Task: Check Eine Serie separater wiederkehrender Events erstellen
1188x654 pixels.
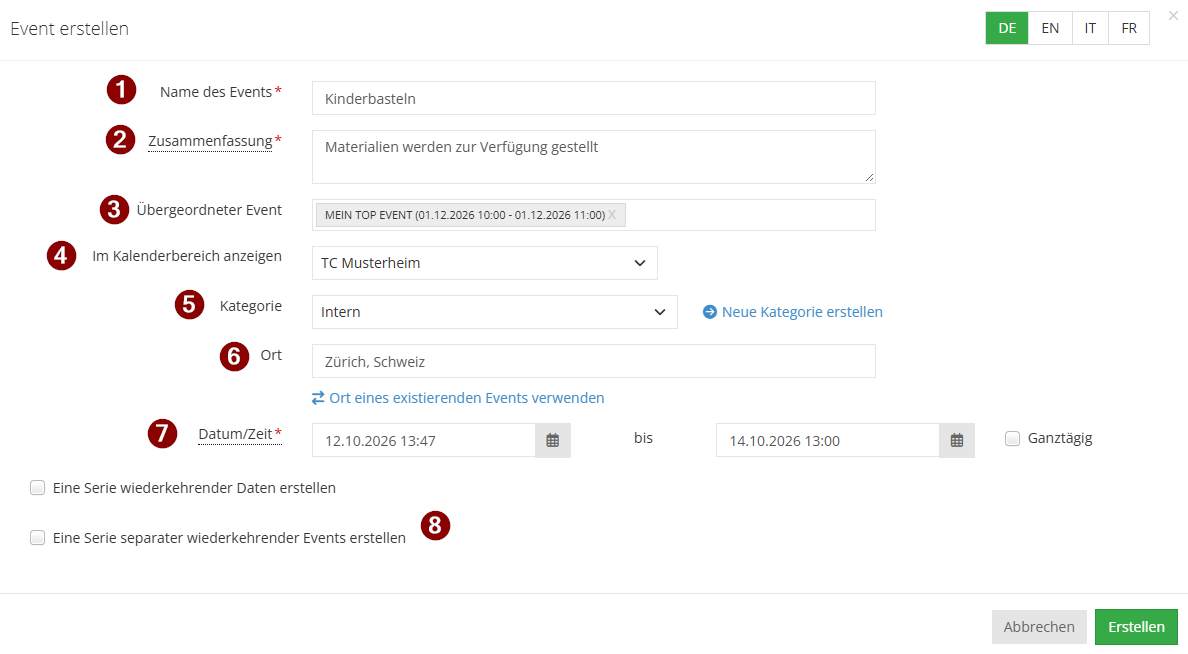Action: click(x=37, y=538)
